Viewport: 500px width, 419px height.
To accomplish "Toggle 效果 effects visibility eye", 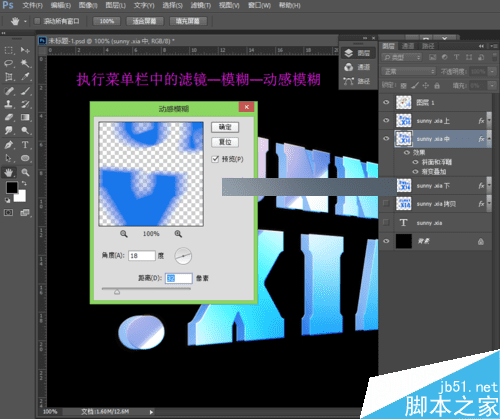I will (407, 152).
